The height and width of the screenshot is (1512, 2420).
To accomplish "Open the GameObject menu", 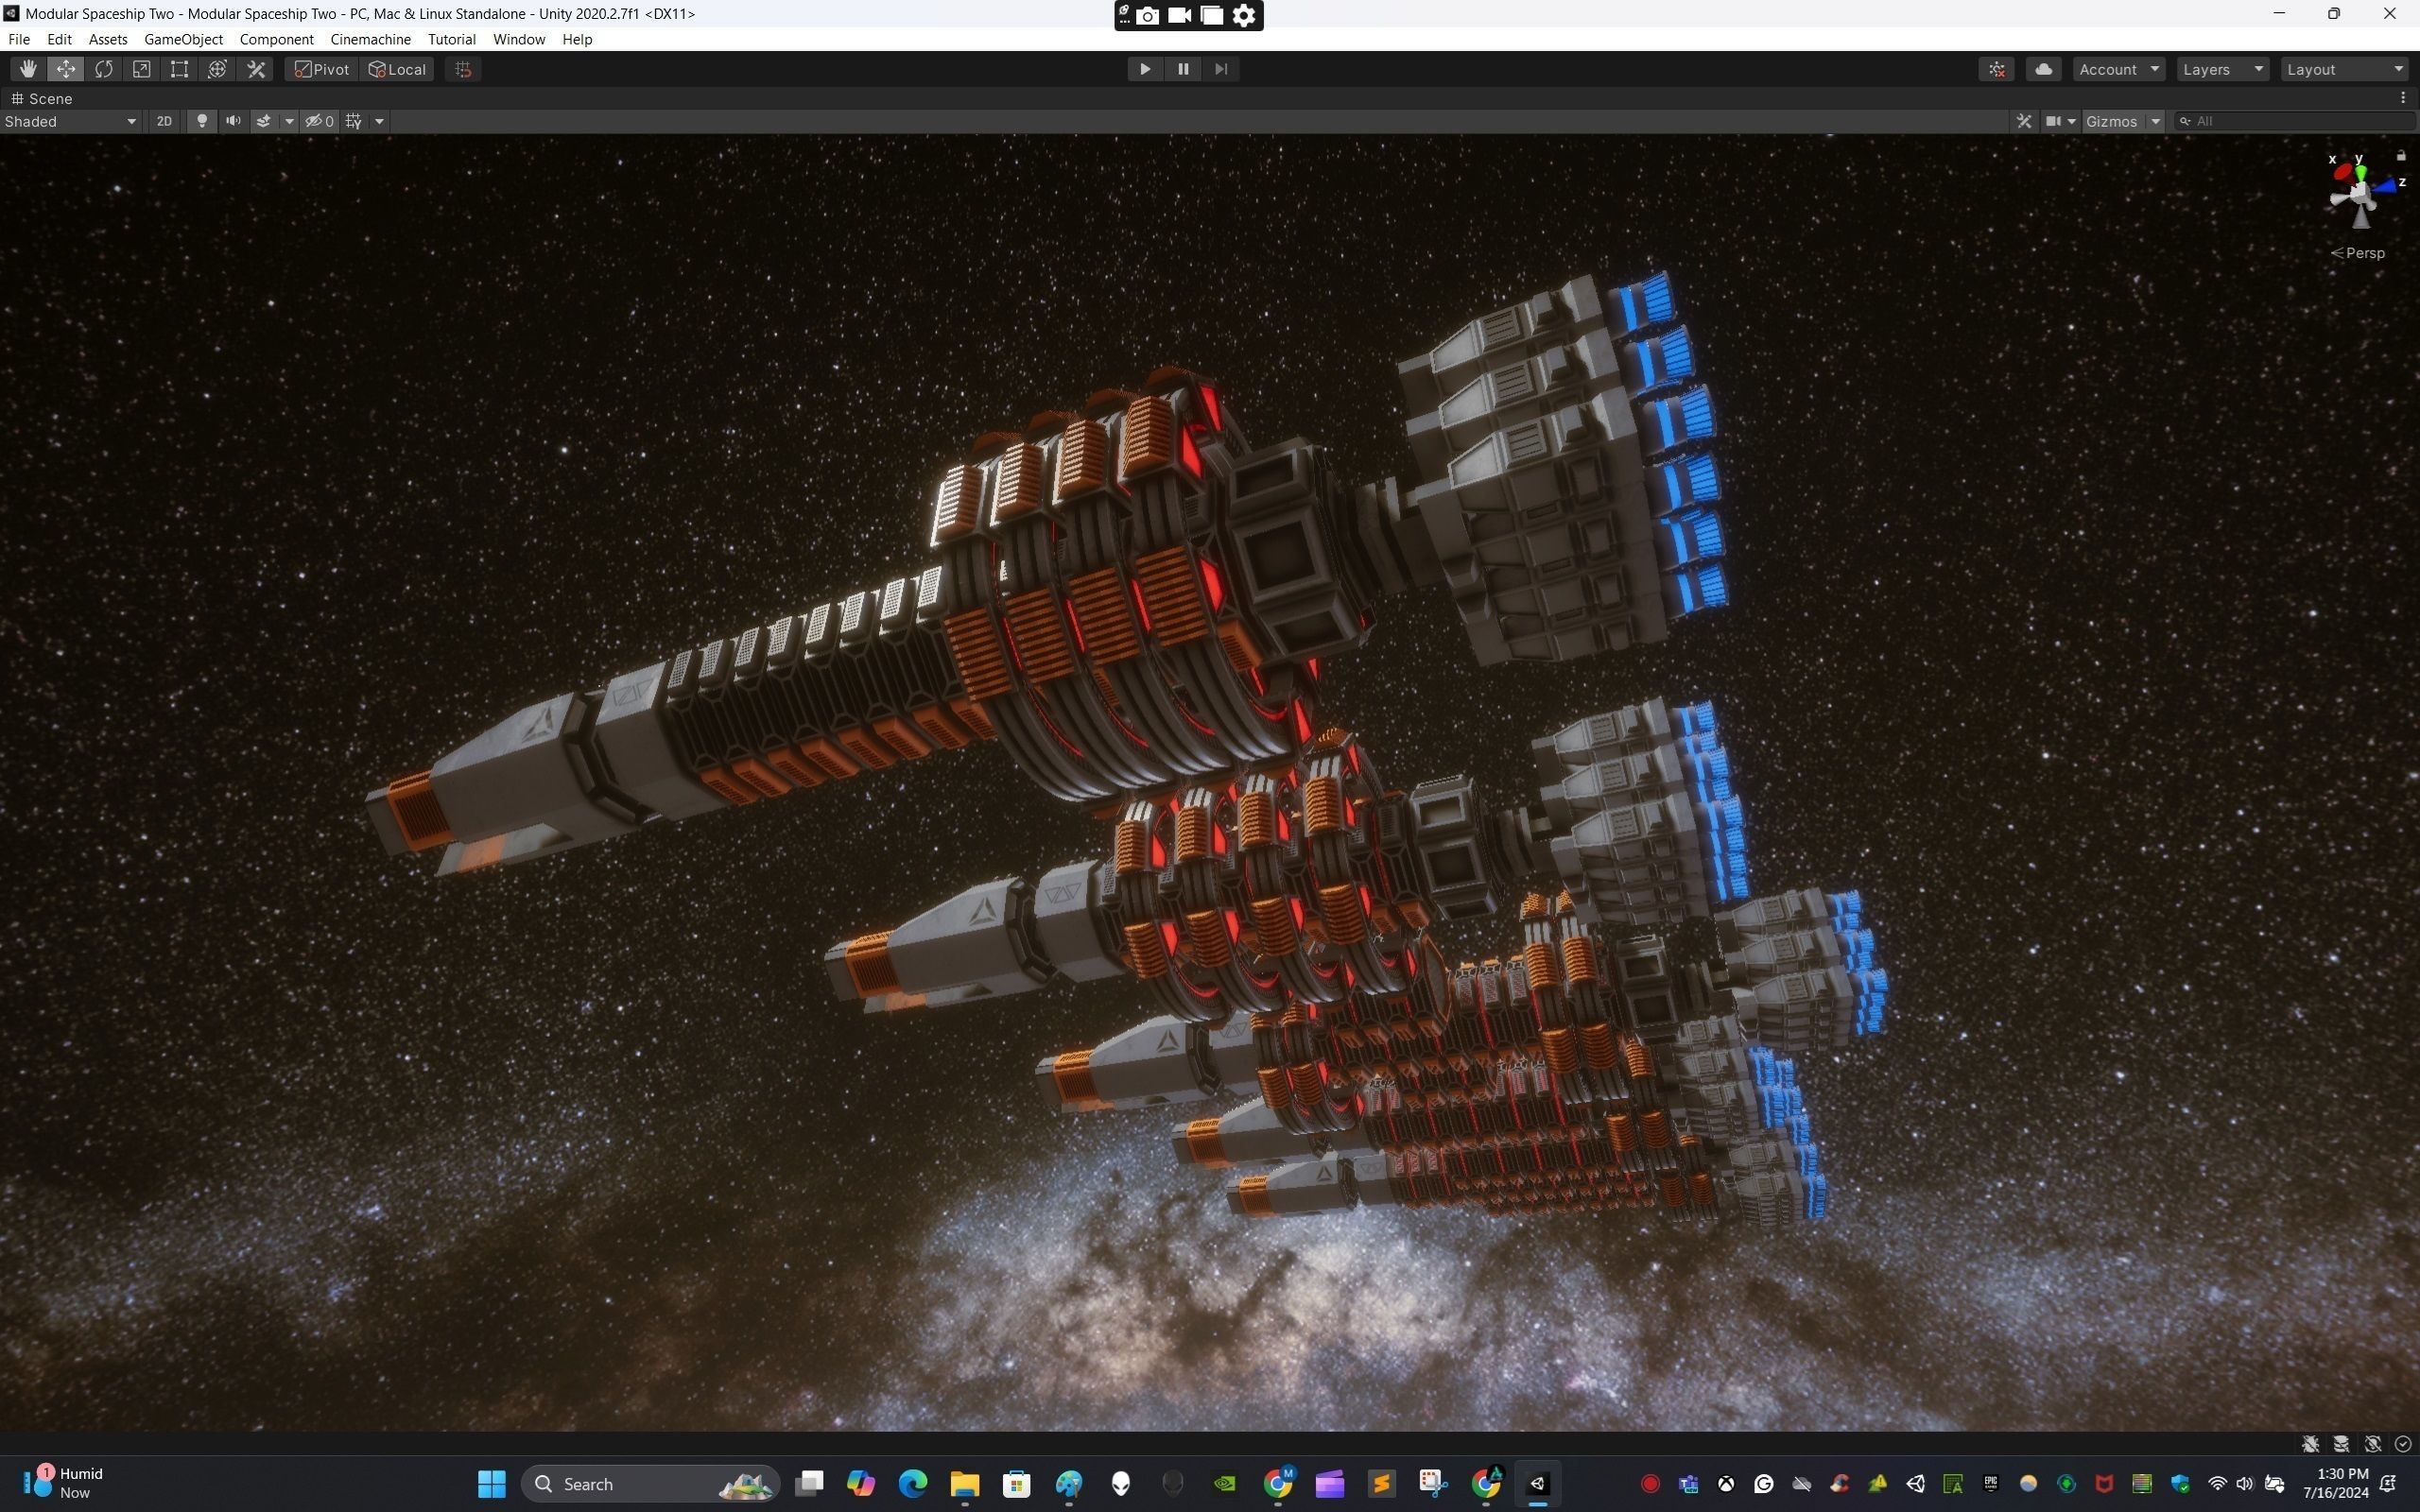I will point(183,39).
